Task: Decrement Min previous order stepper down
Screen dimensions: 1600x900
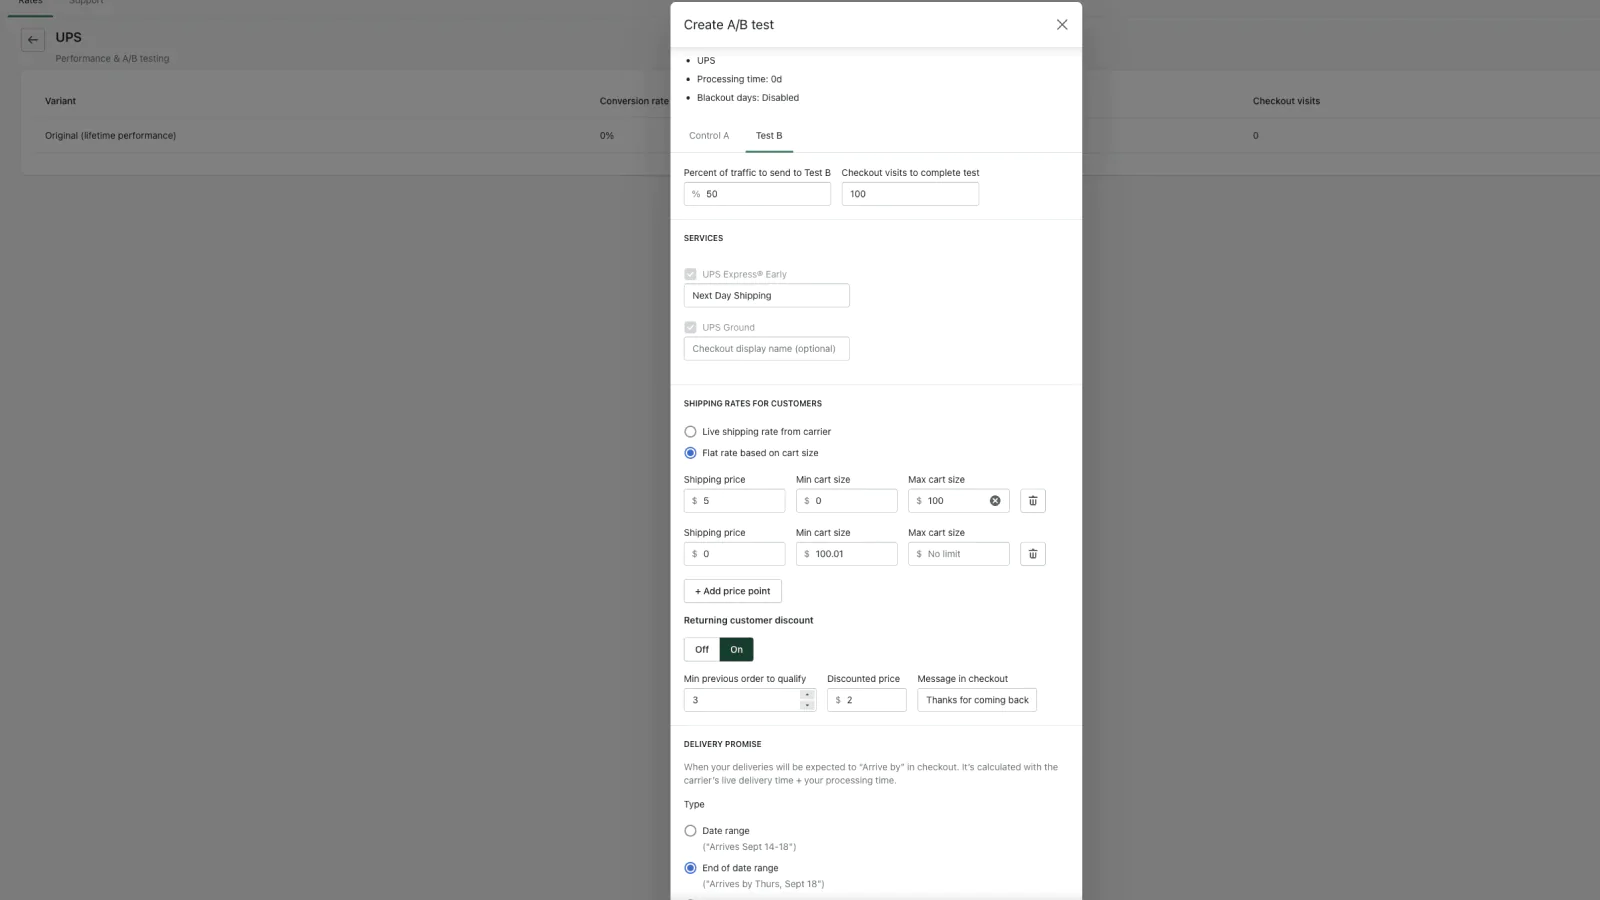Action: point(807,705)
